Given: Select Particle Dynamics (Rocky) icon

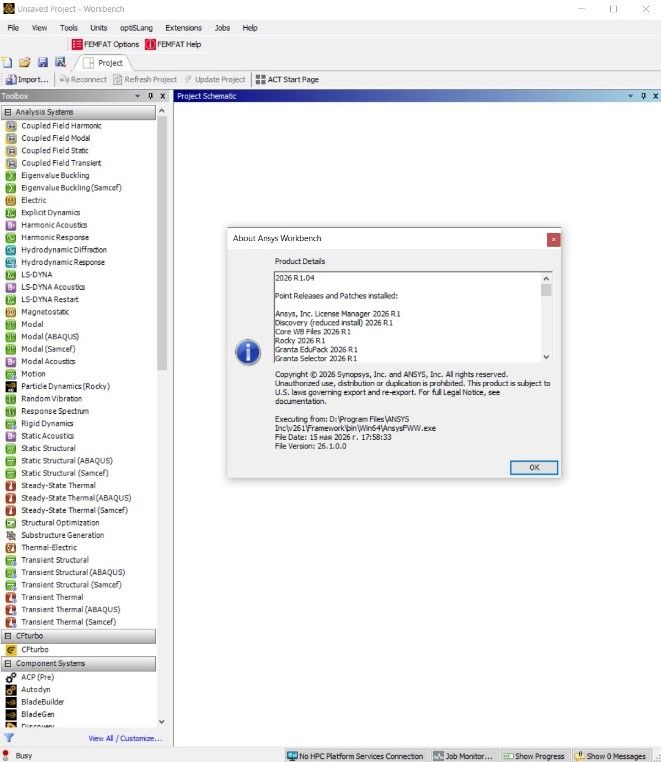Looking at the screenshot, I should [x=11, y=386].
